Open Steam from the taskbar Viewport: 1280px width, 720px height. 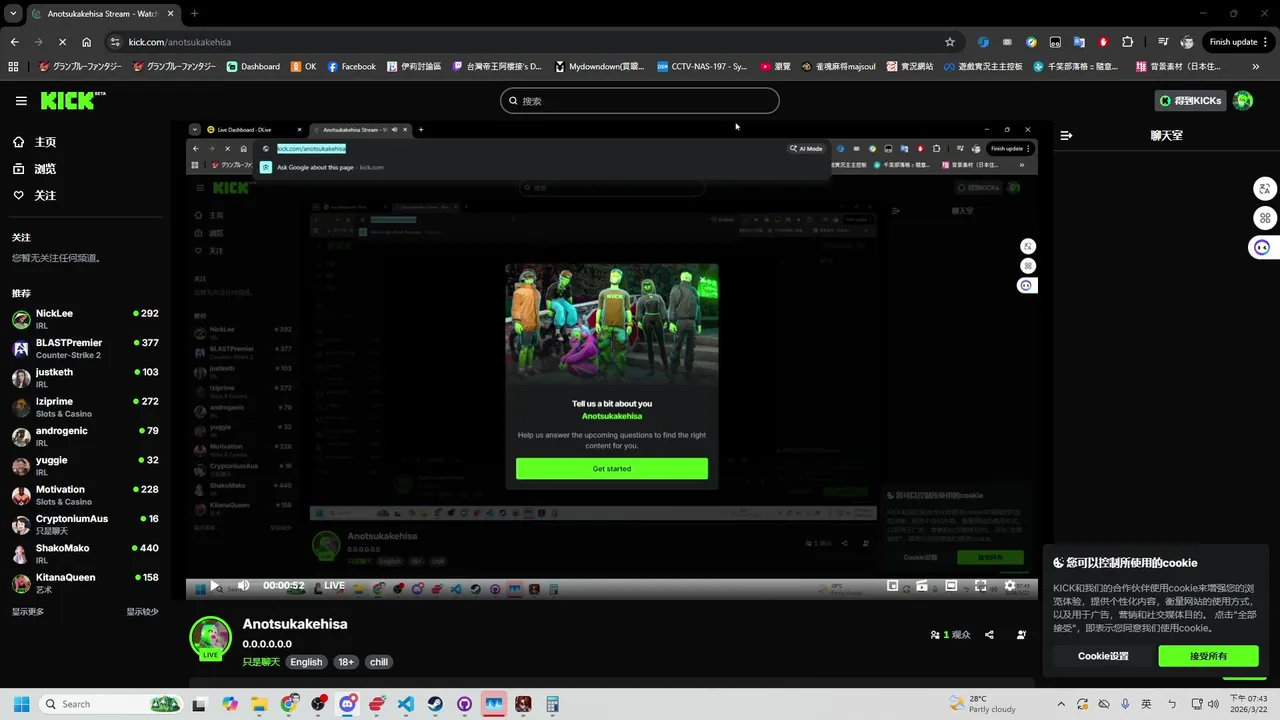435,704
